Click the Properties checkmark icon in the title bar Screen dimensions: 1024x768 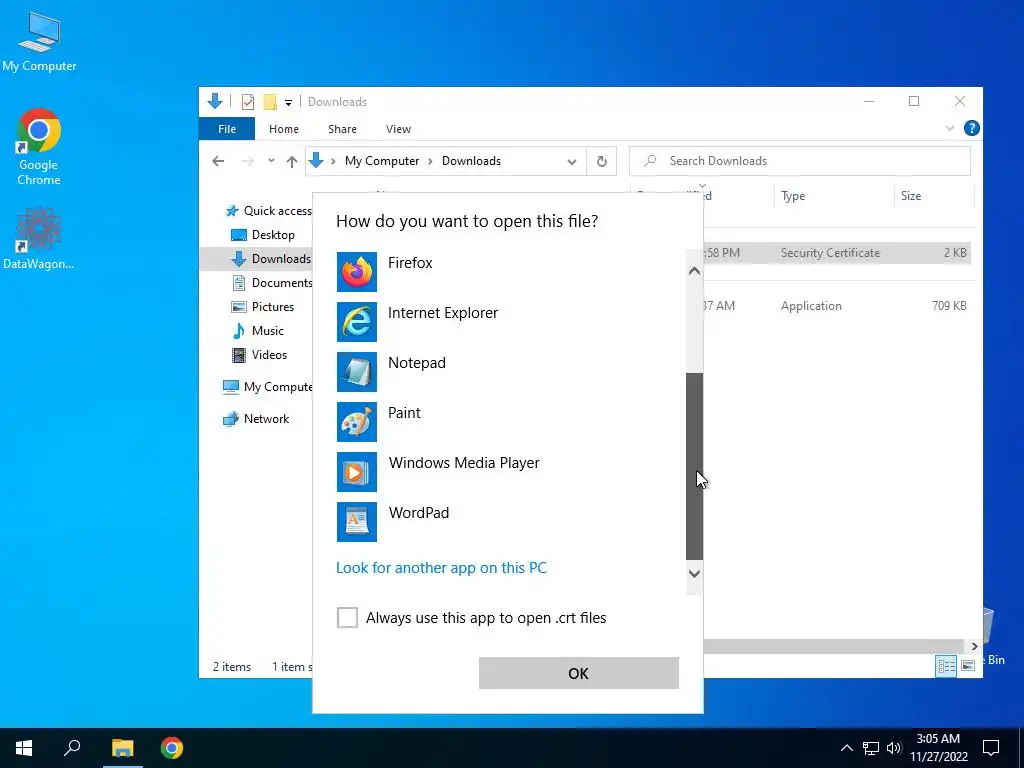click(x=248, y=102)
